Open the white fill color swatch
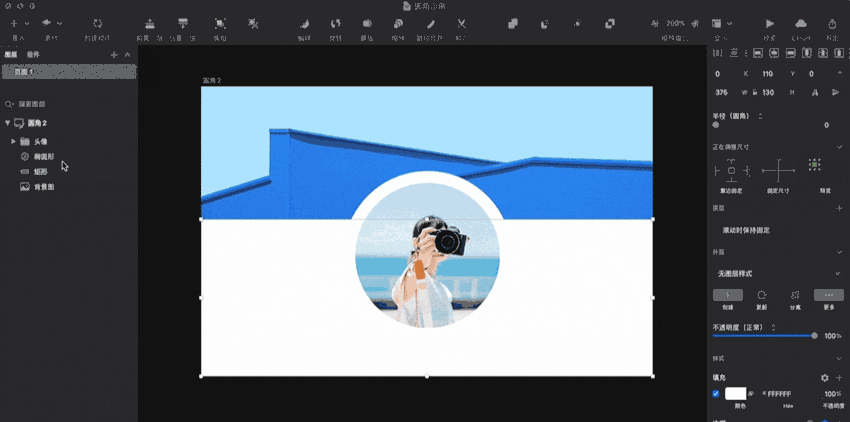850x422 pixels. [736, 394]
